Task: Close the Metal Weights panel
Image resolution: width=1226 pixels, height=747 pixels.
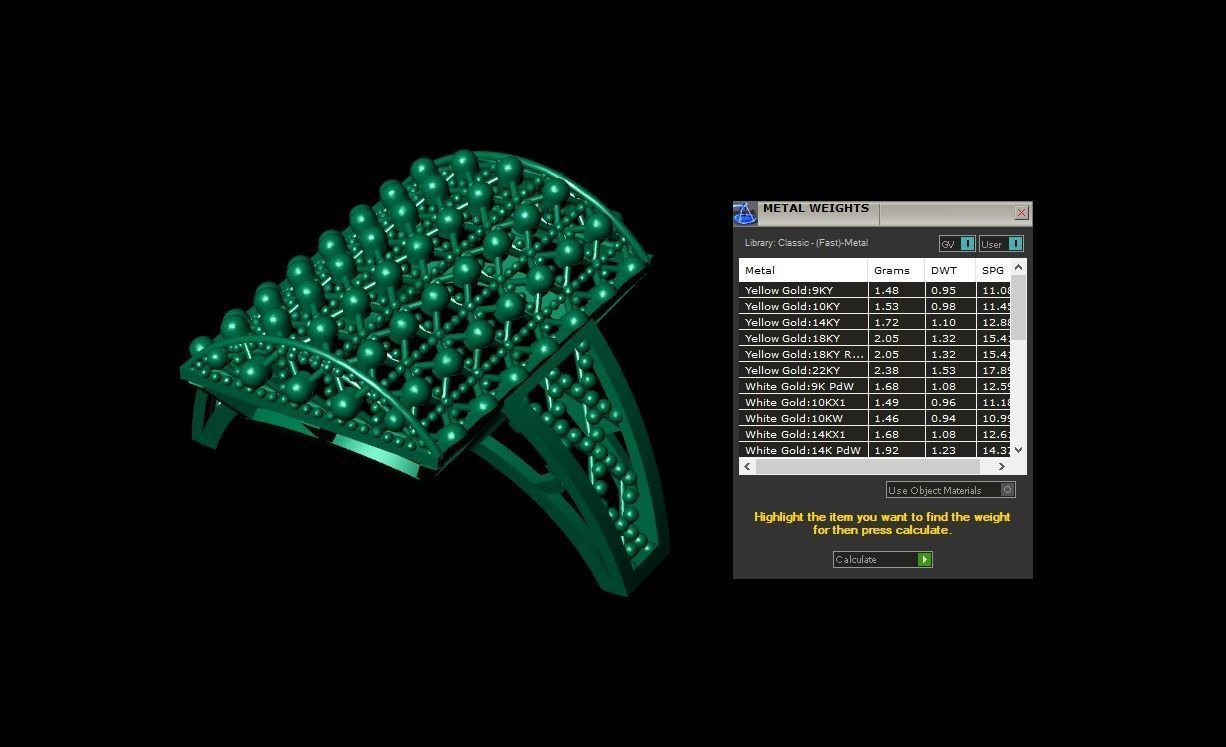Action: [1021, 212]
